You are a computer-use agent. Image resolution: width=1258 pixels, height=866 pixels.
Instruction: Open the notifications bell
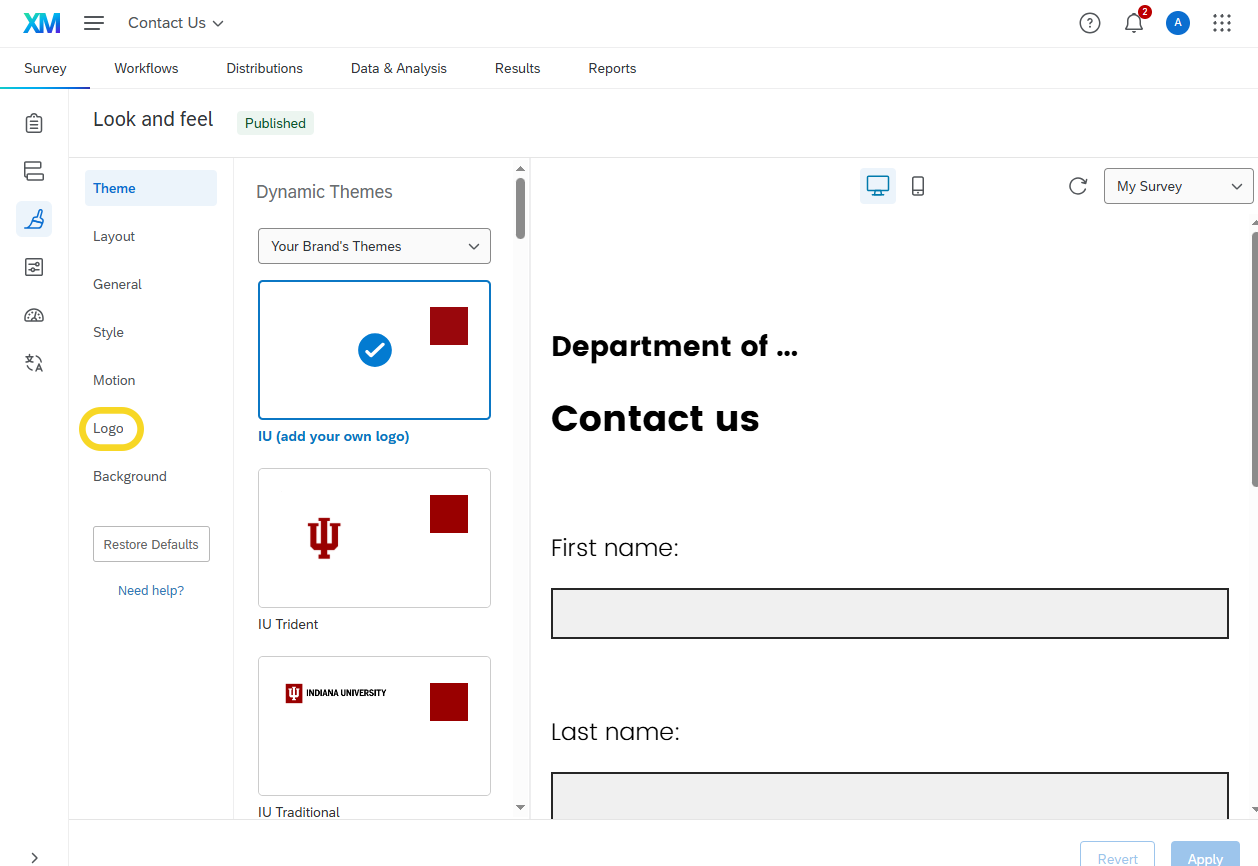[1134, 23]
